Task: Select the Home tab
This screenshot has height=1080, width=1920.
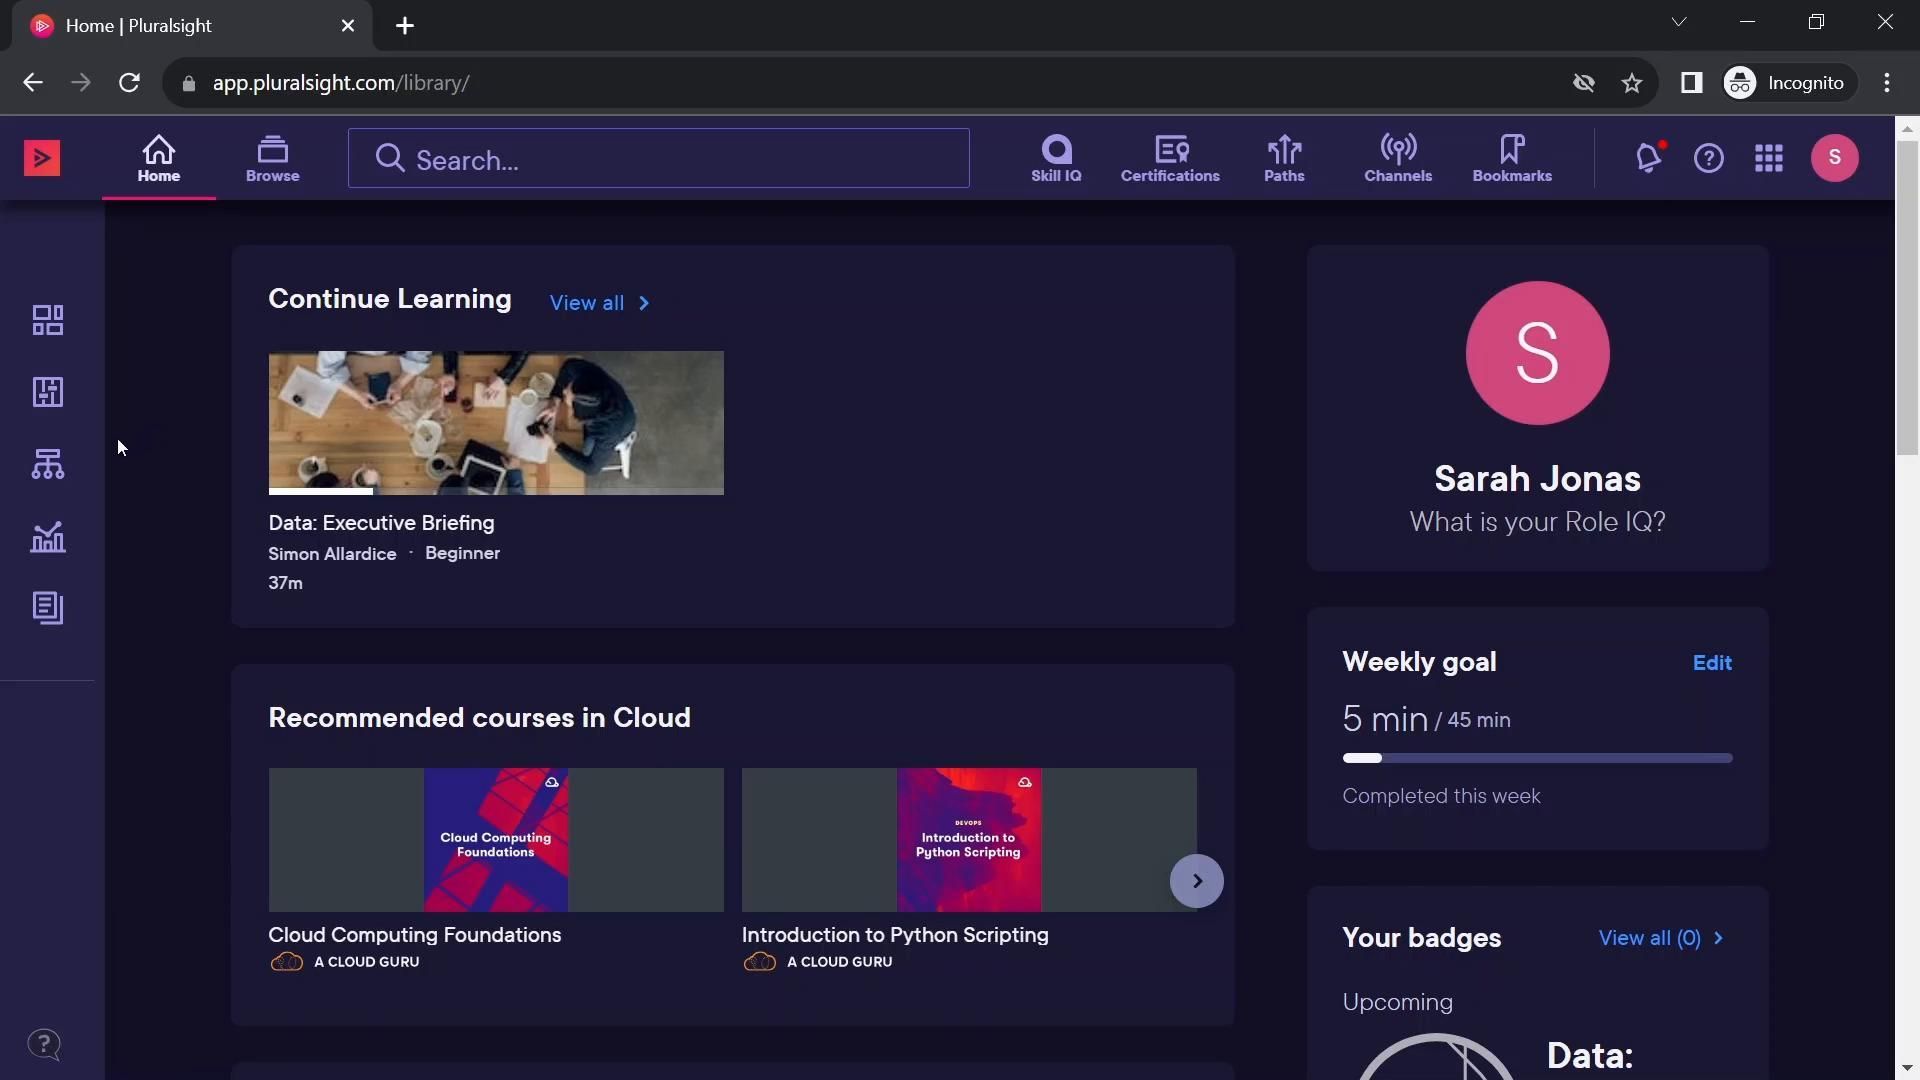Action: pos(159,158)
